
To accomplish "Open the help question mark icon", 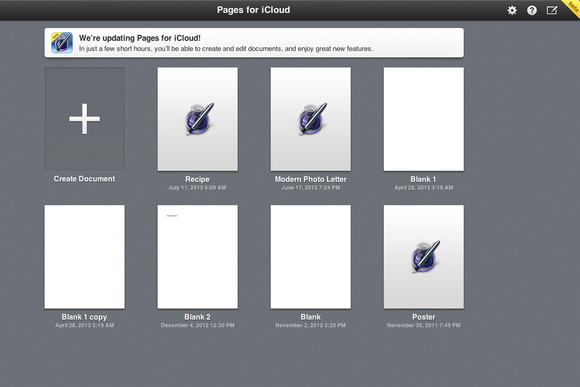I will (532, 10).
